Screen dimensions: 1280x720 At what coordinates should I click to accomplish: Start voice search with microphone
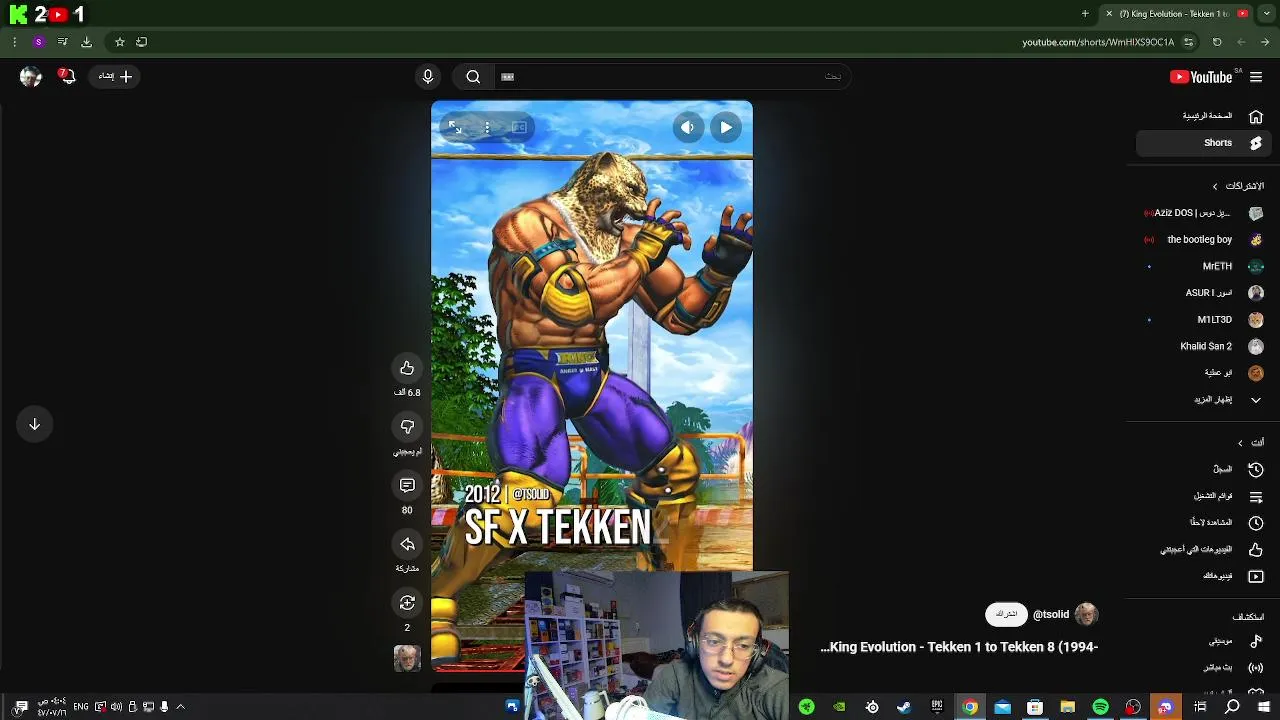[x=428, y=77]
